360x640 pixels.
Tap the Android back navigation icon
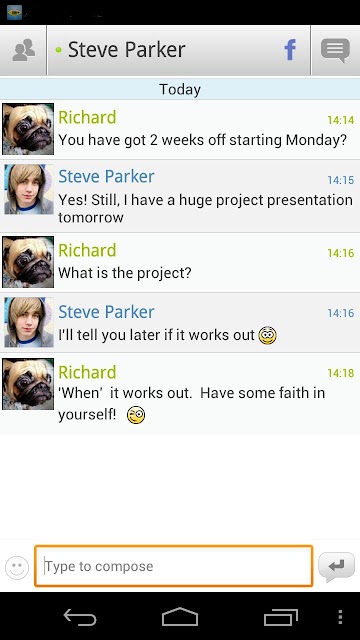tap(80, 617)
